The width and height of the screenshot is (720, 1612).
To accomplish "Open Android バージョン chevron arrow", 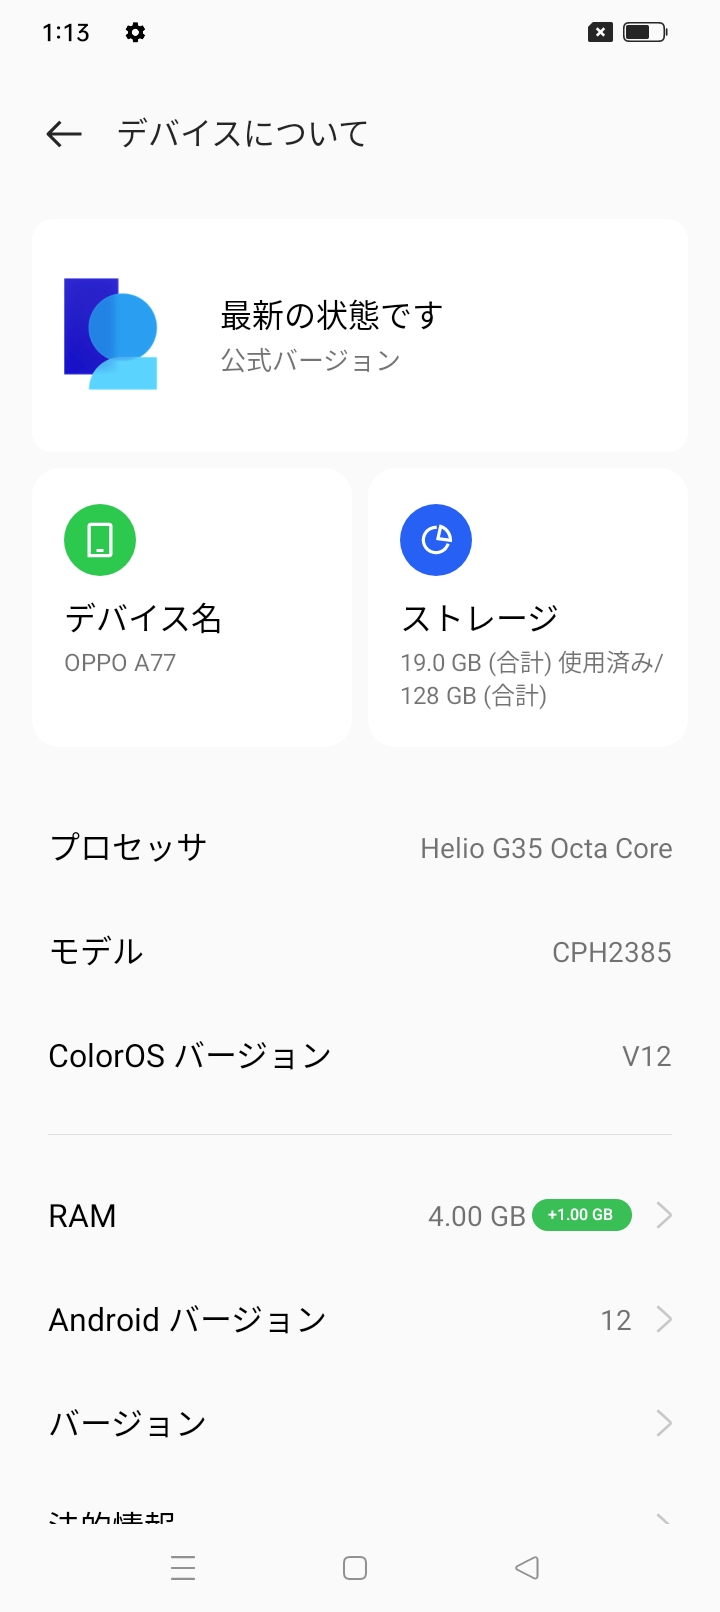I will (x=664, y=1320).
